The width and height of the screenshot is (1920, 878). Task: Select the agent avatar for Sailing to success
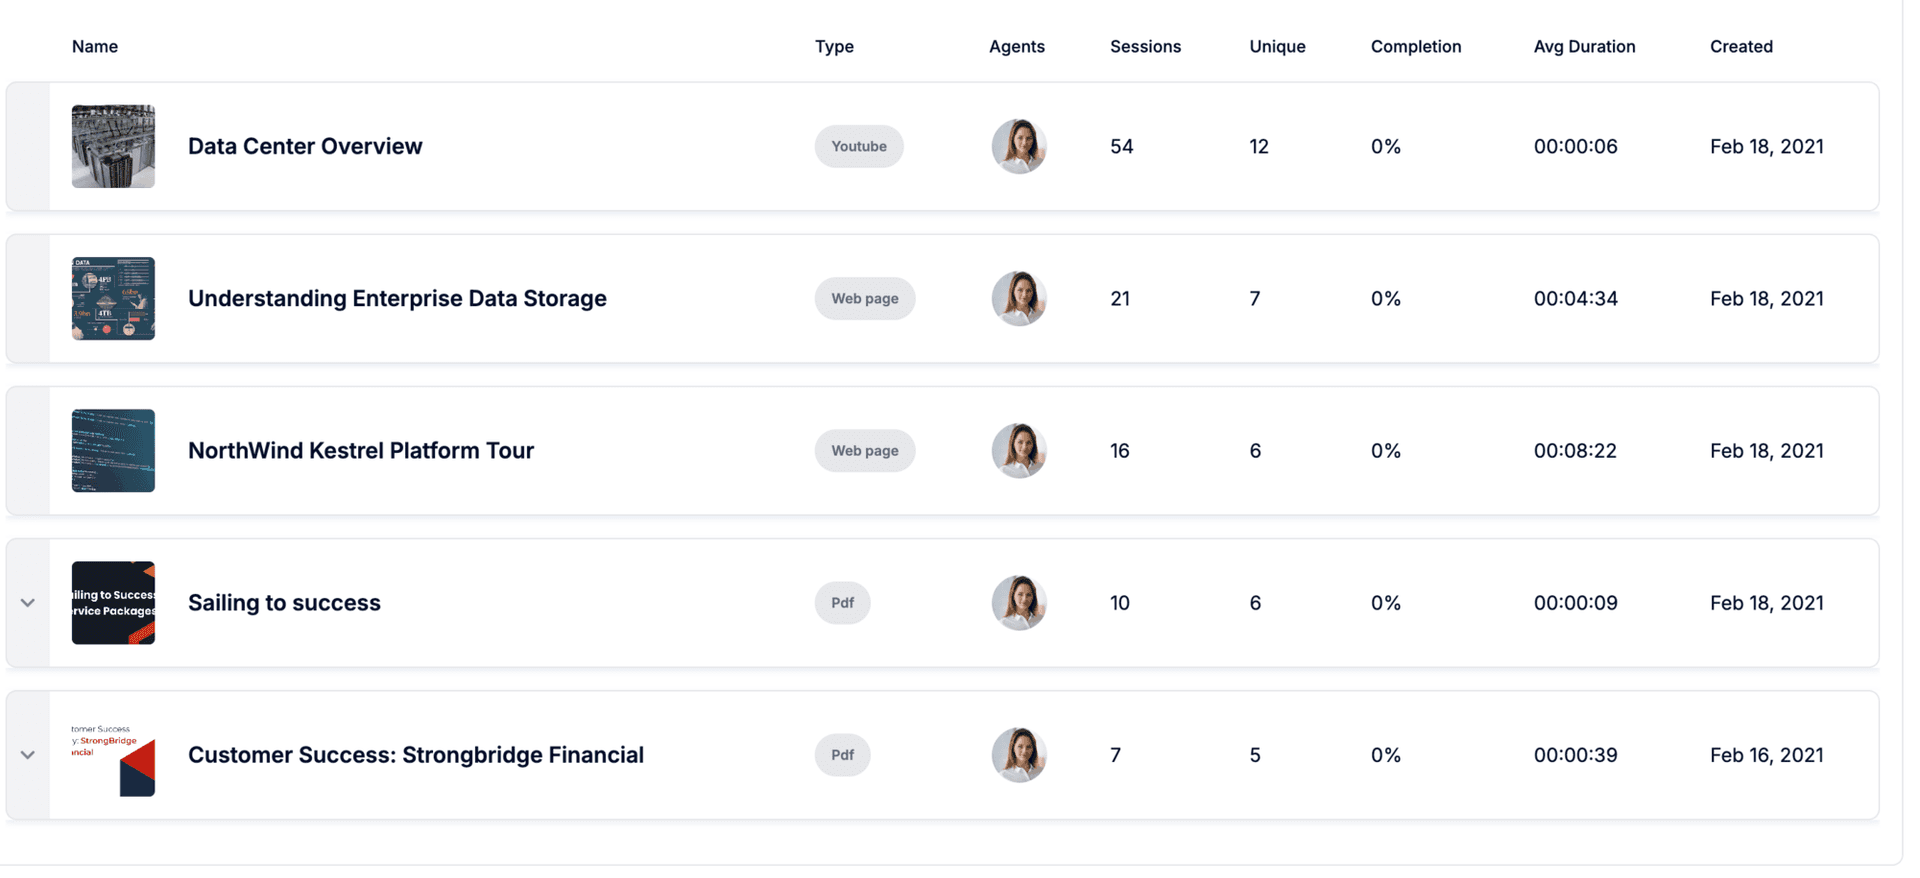[x=1019, y=602]
